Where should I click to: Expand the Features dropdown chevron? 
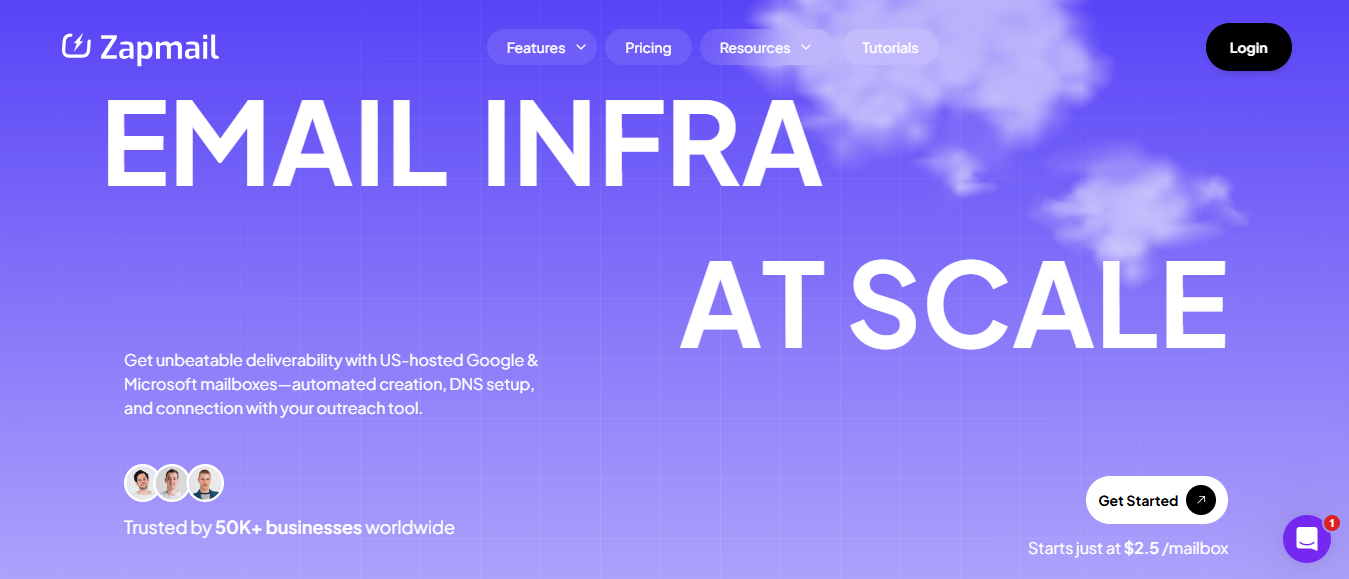pyautogui.click(x=581, y=47)
